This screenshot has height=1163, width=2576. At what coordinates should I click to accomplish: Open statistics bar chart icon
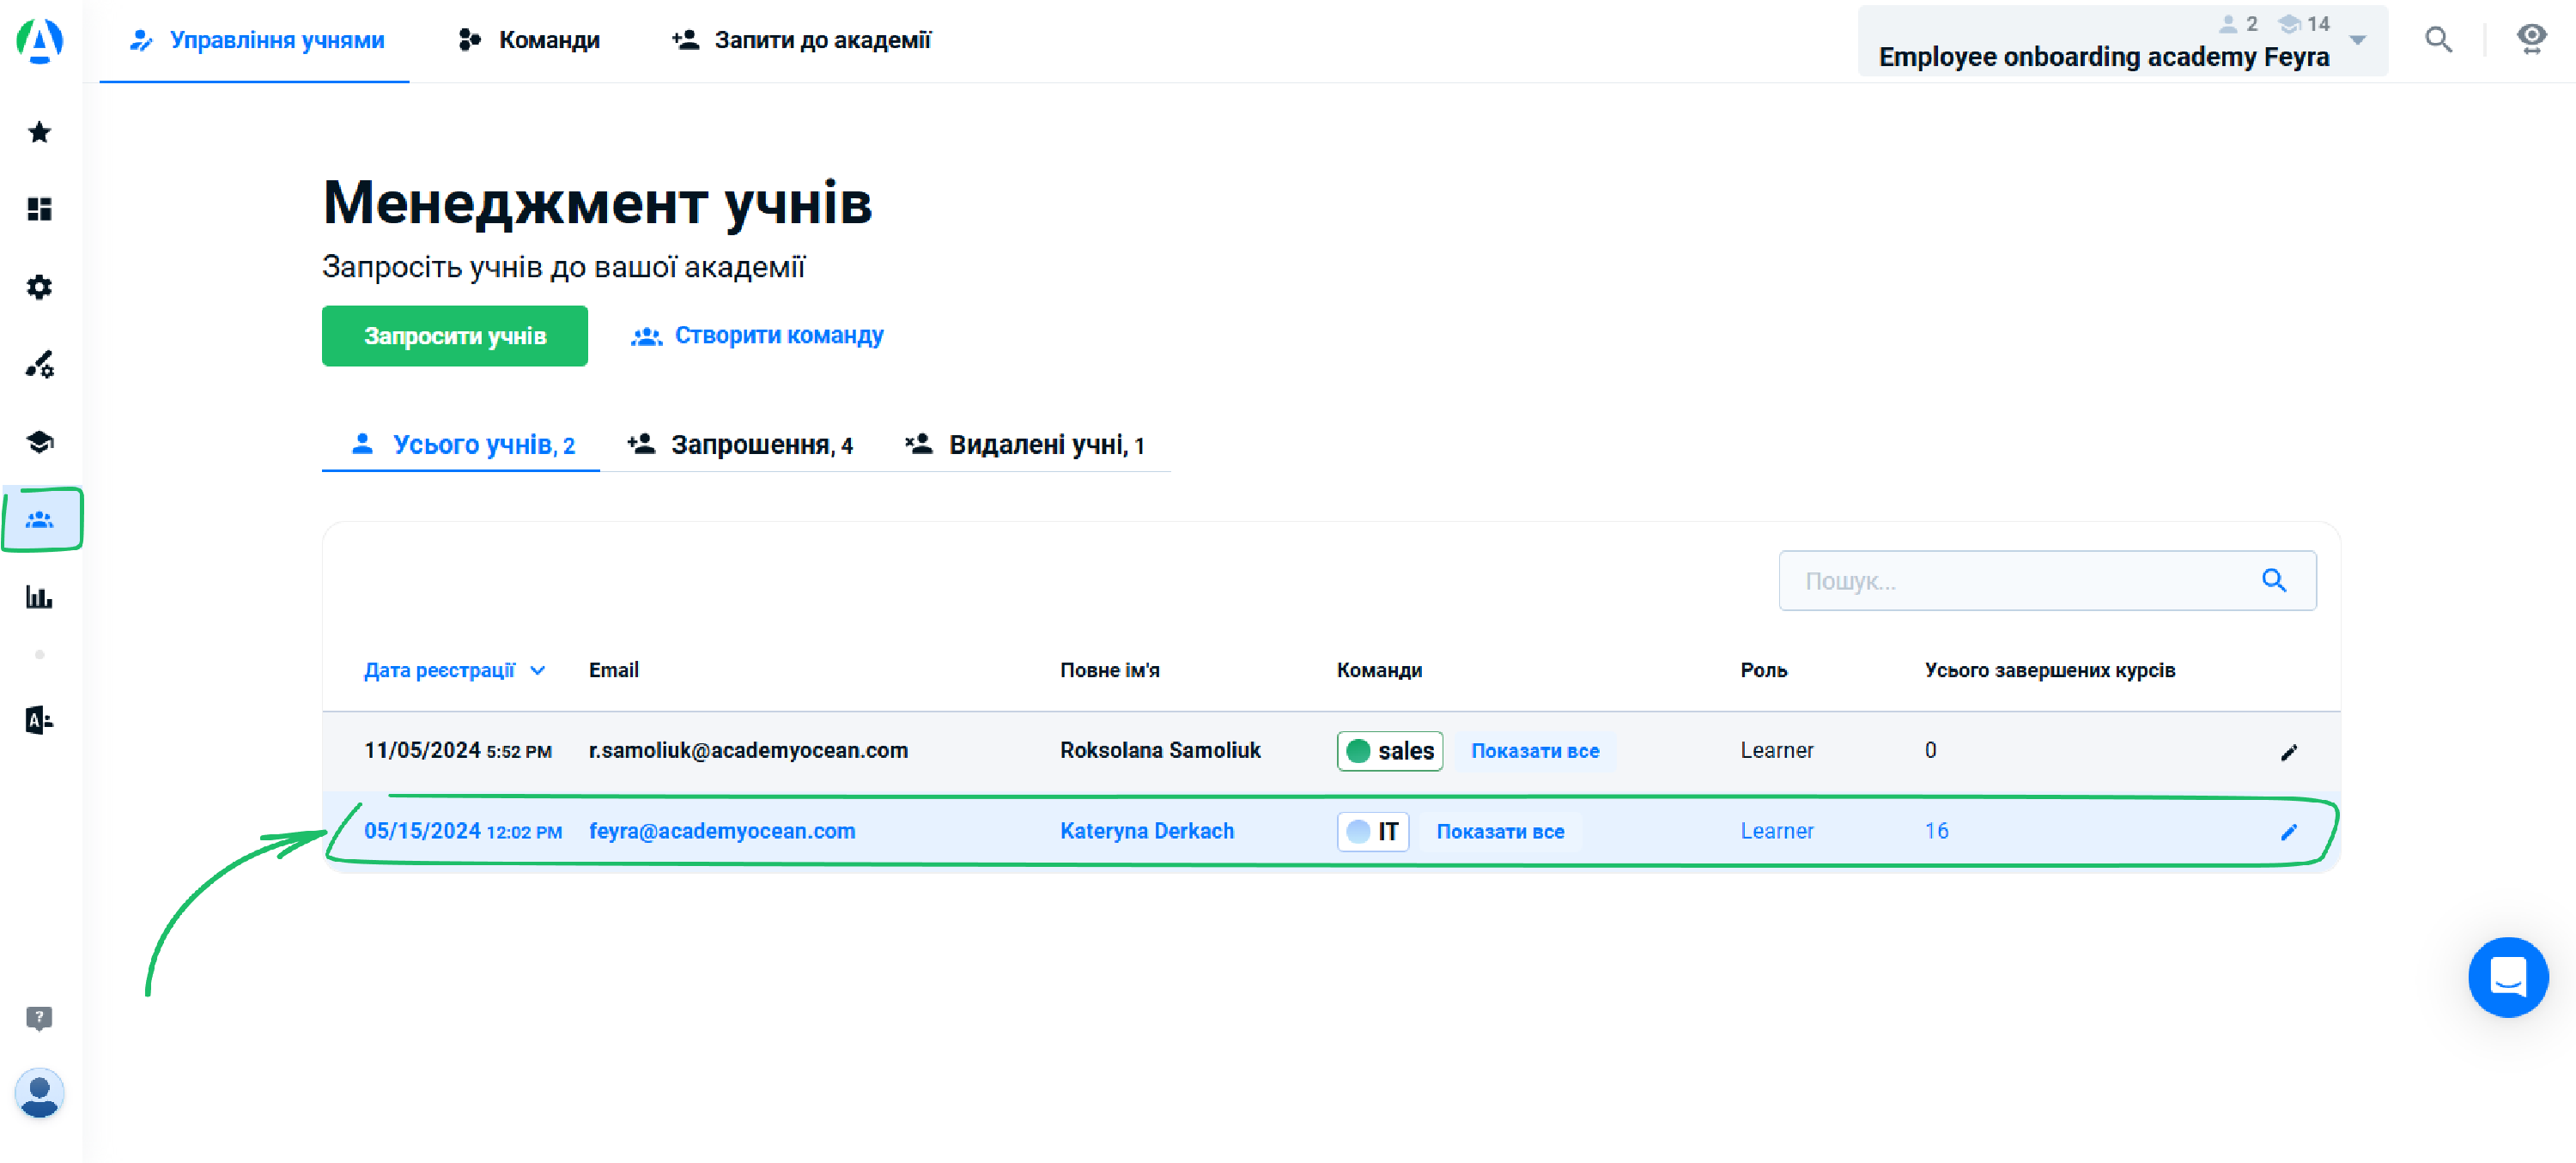pyautogui.click(x=39, y=597)
